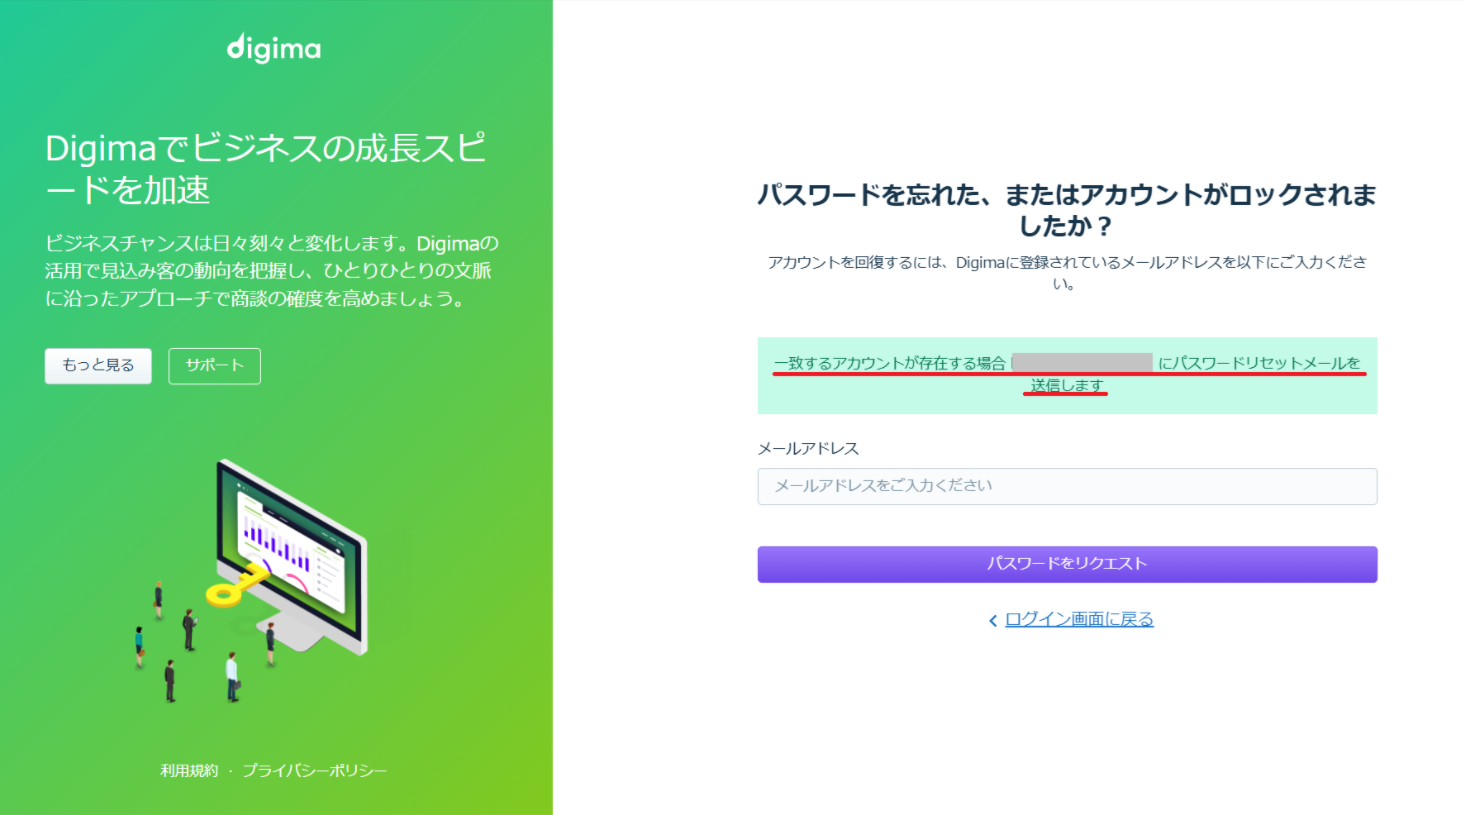Screen dimensions: 1464x815
Task: Click the green password reset notification message
Action: 1067,375
